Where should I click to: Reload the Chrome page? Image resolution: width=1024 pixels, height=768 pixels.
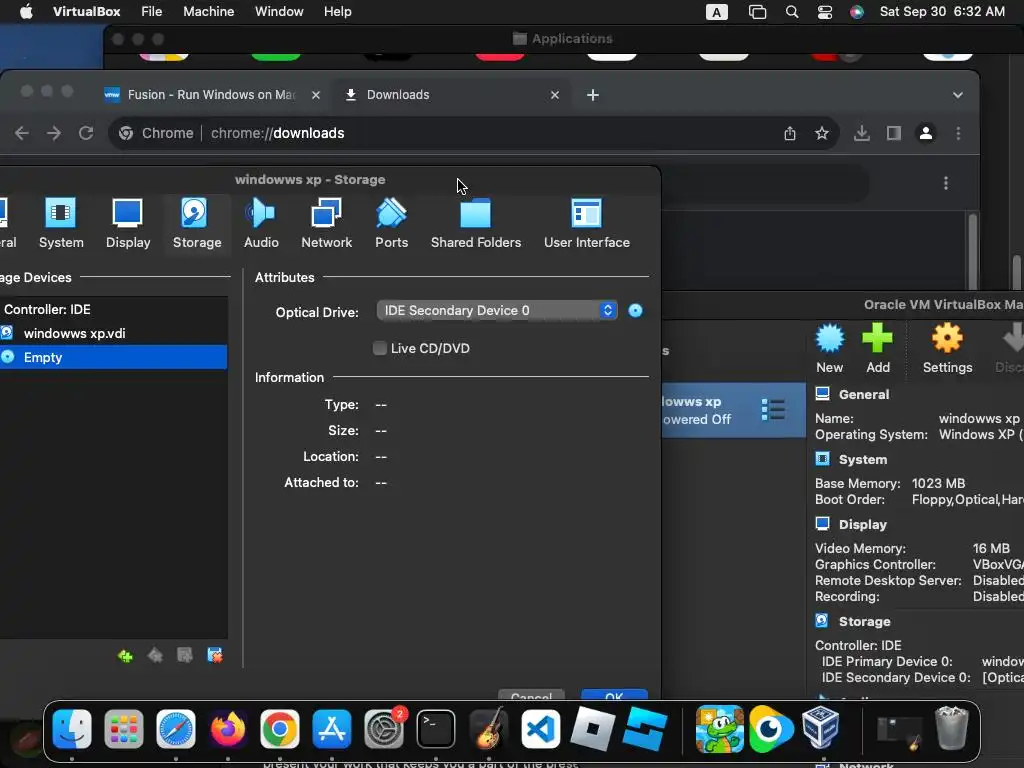pos(86,133)
